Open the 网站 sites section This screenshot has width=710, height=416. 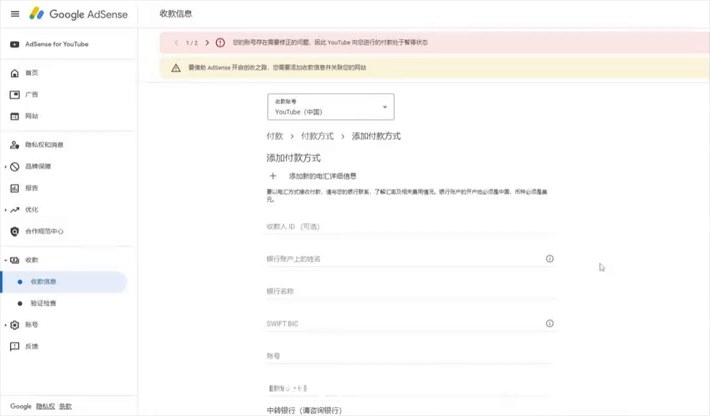click(31, 116)
